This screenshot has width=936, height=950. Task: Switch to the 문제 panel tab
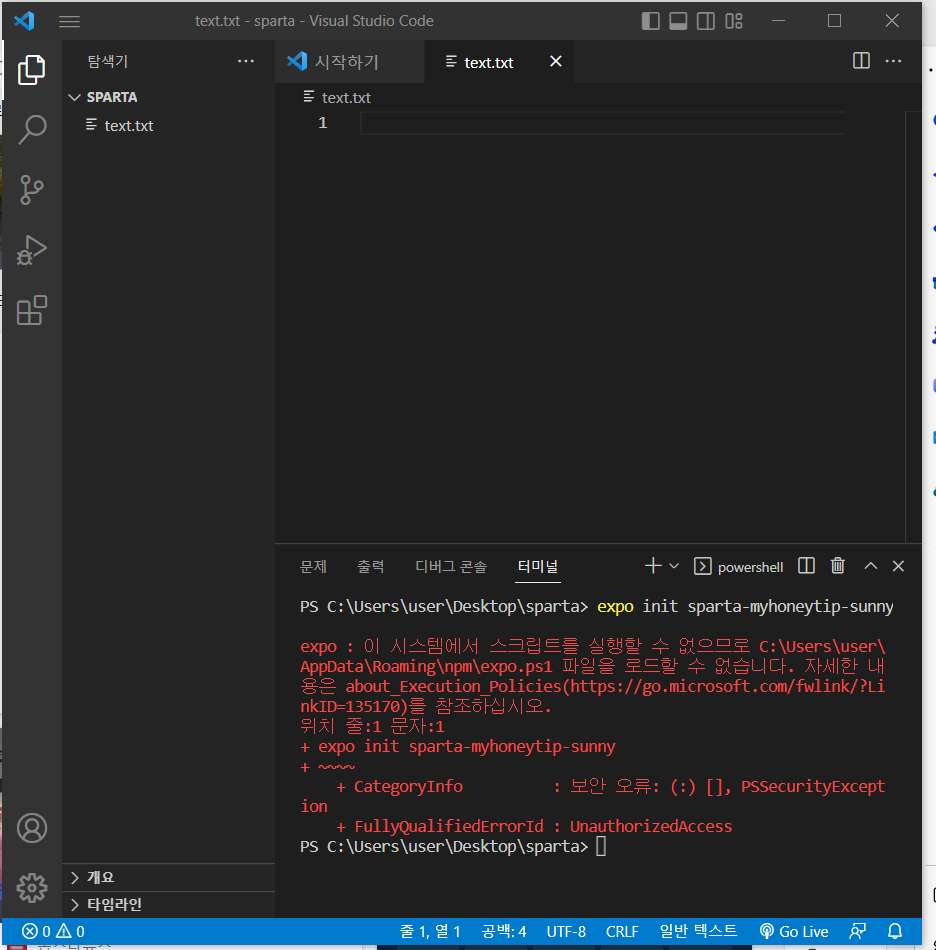click(313, 566)
